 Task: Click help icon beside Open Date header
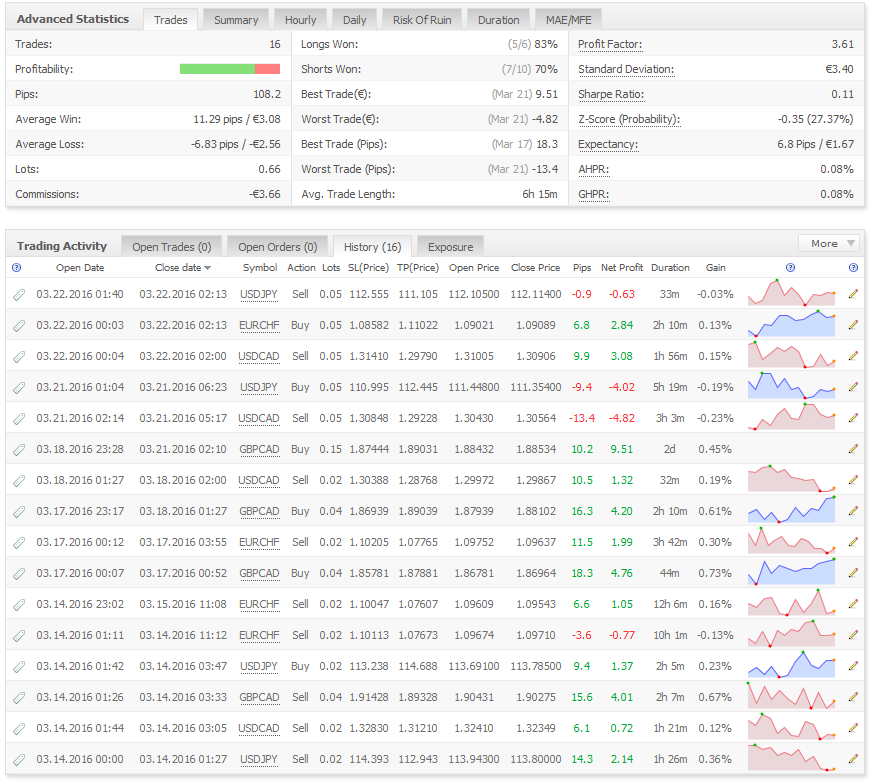point(17,268)
